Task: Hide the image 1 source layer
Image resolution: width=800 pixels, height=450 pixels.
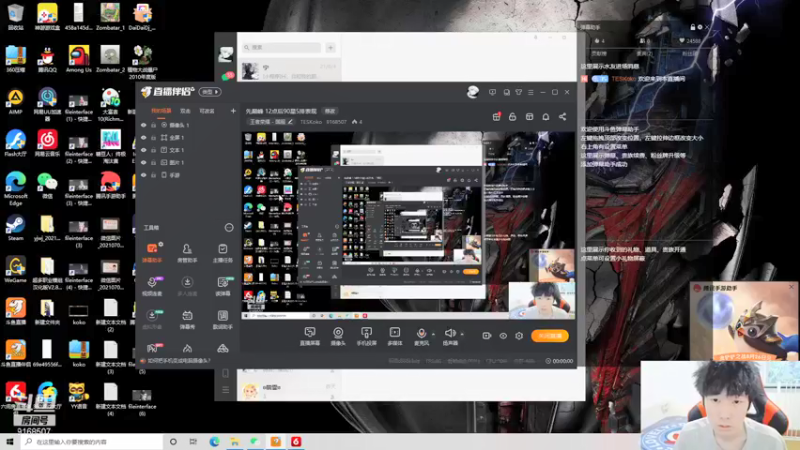Action: pyautogui.click(x=143, y=162)
